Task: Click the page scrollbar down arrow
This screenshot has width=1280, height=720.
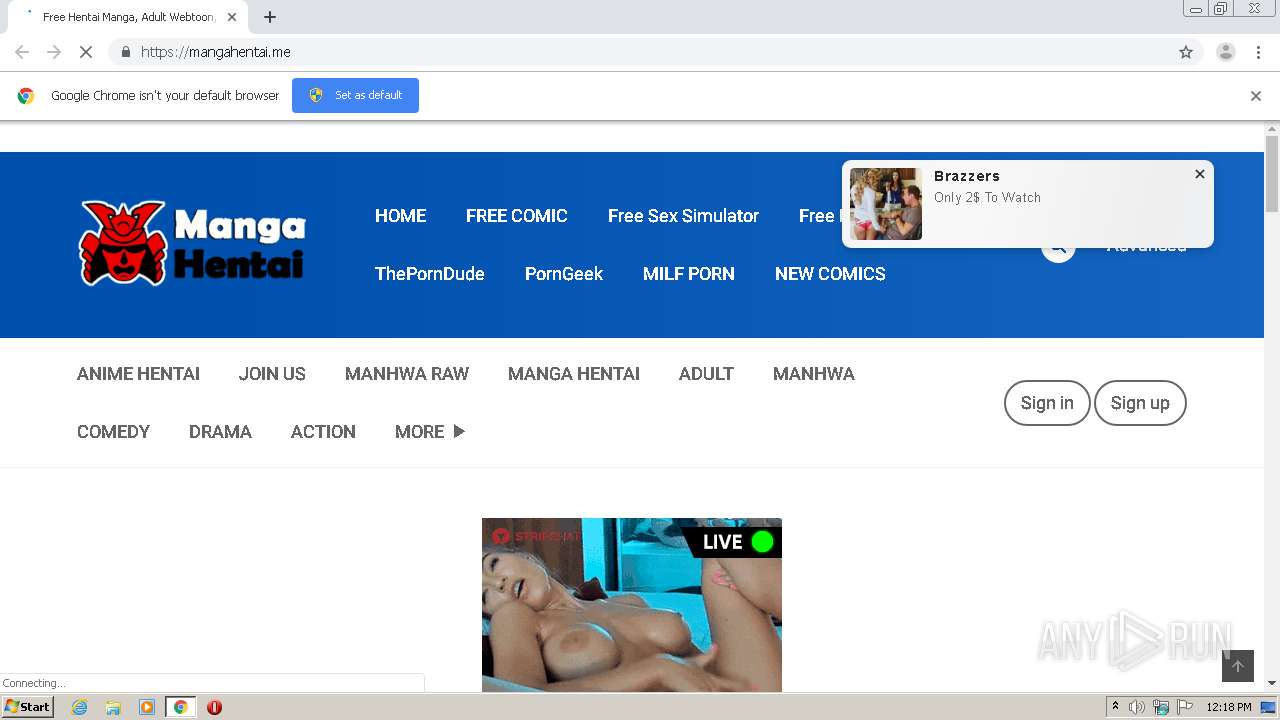Action: [1272, 683]
